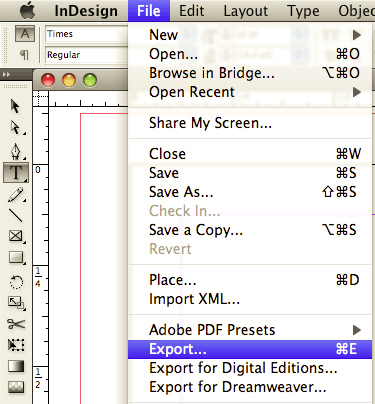Select the Gradient Swatch tool

point(16,366)
